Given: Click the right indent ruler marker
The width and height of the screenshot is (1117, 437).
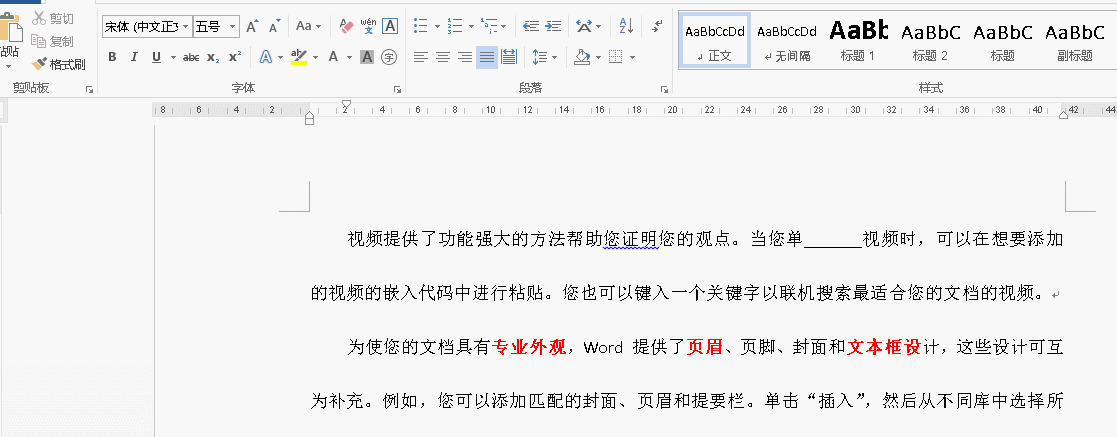Looking at the screenshot, I should [x=1063, y=114].
